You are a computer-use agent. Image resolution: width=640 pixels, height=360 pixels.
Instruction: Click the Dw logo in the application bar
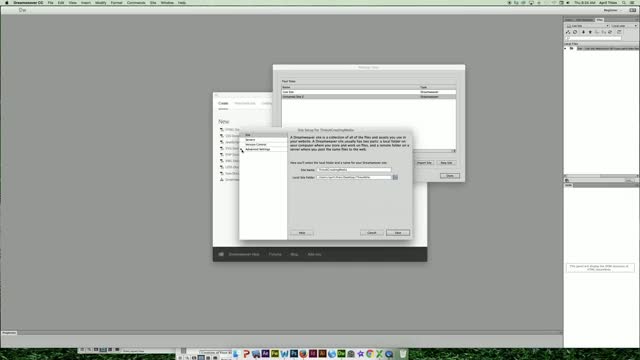click(x=22, y=10)
